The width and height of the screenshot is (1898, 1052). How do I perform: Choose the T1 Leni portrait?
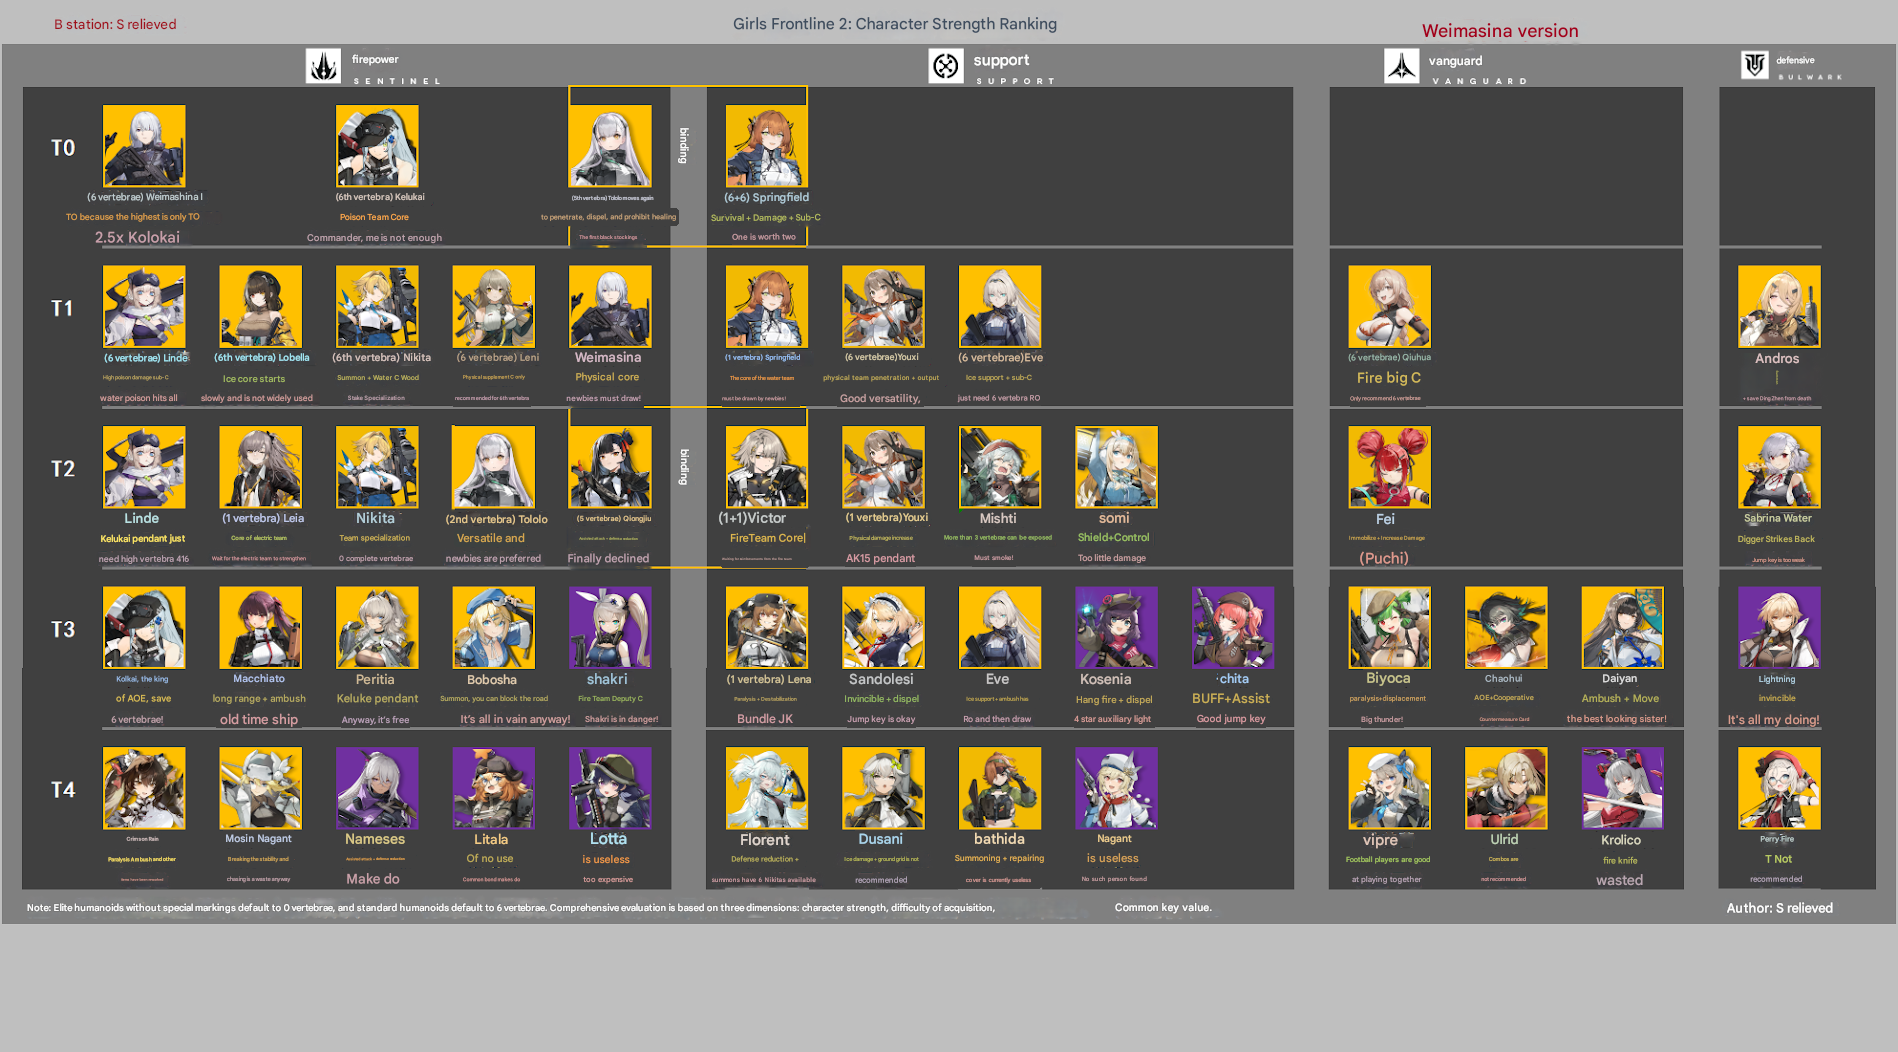[x=493, y=306]
